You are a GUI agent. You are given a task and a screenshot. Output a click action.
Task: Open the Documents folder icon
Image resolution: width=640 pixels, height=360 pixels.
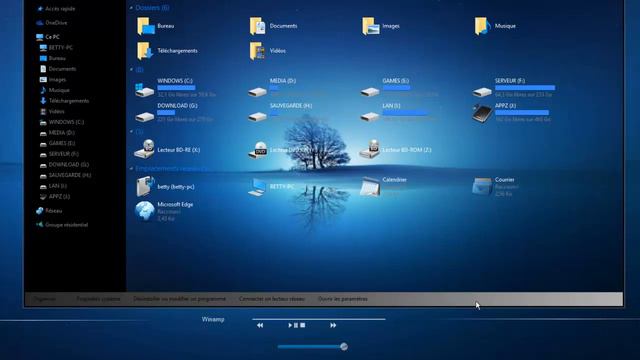pos(258,26)
